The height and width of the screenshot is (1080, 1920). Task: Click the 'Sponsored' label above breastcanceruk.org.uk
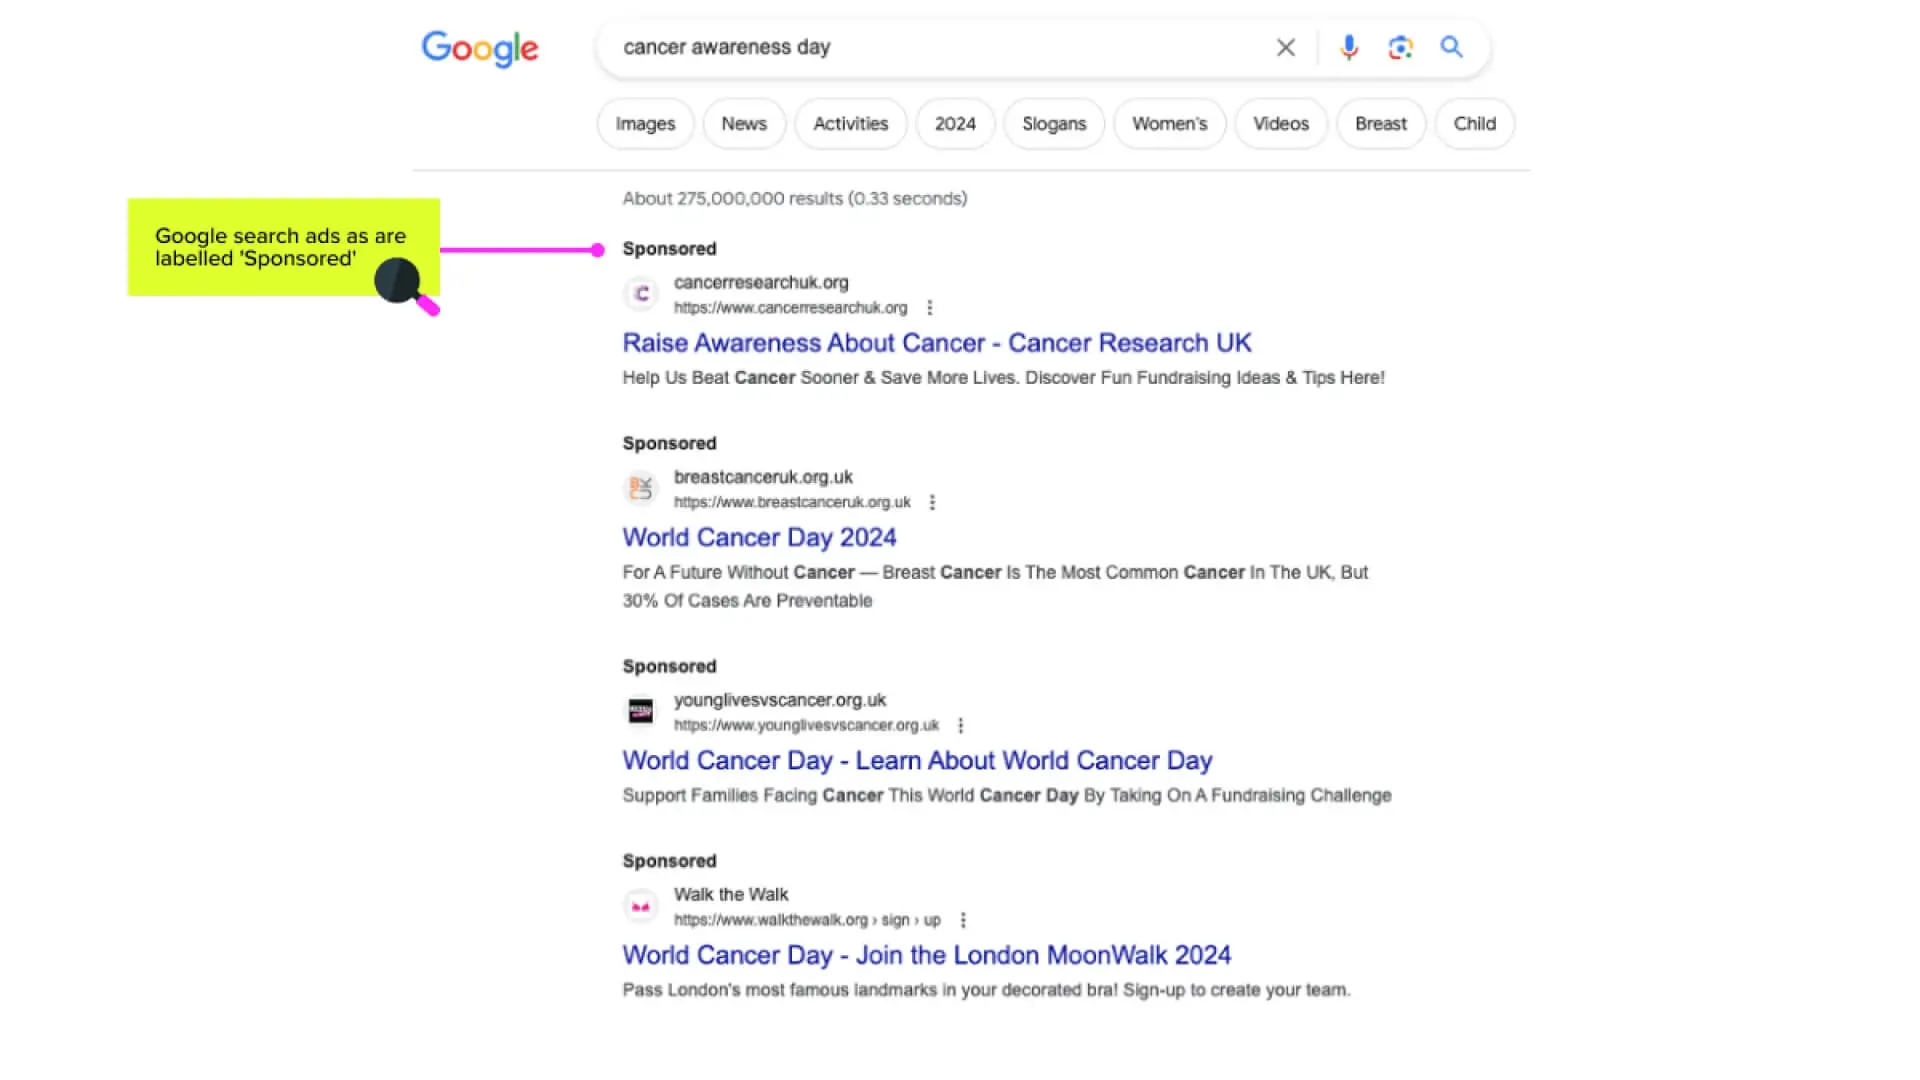pos(669,443)
